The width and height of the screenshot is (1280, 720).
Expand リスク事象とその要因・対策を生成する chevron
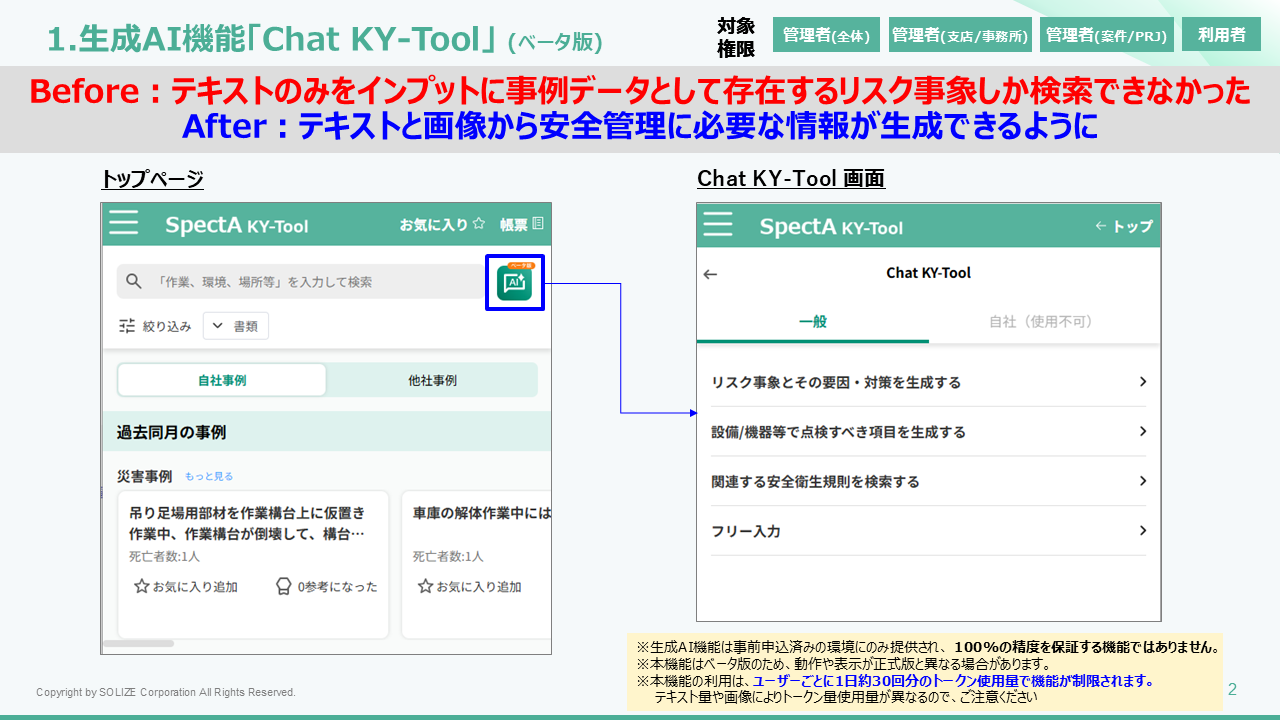point(1142,382)
